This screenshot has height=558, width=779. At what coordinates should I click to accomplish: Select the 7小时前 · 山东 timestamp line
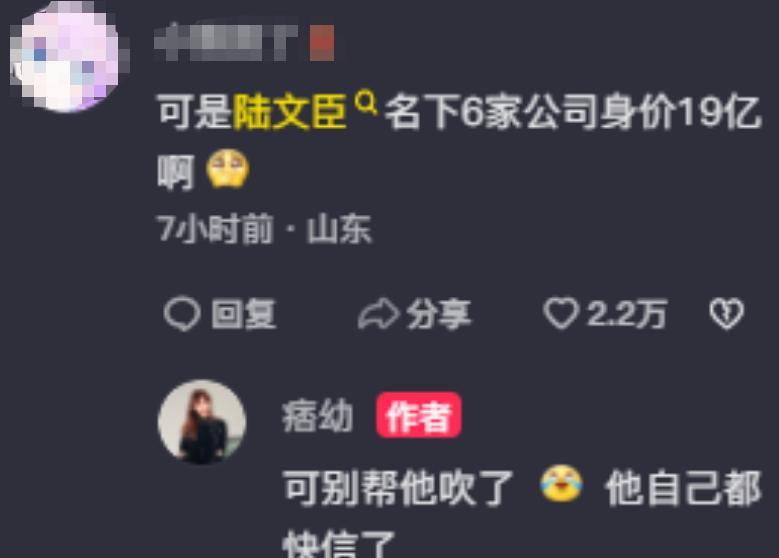pos(264,229)
